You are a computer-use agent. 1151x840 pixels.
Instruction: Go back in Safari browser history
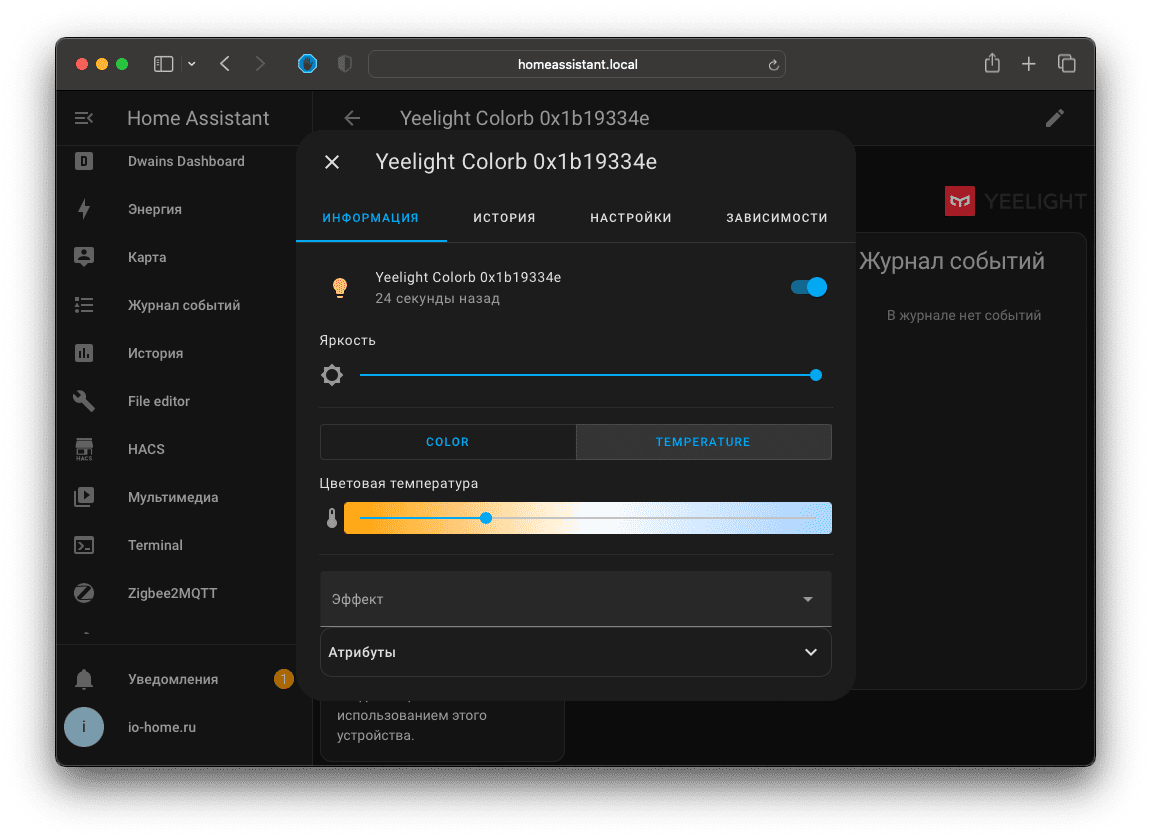(225, 64)
